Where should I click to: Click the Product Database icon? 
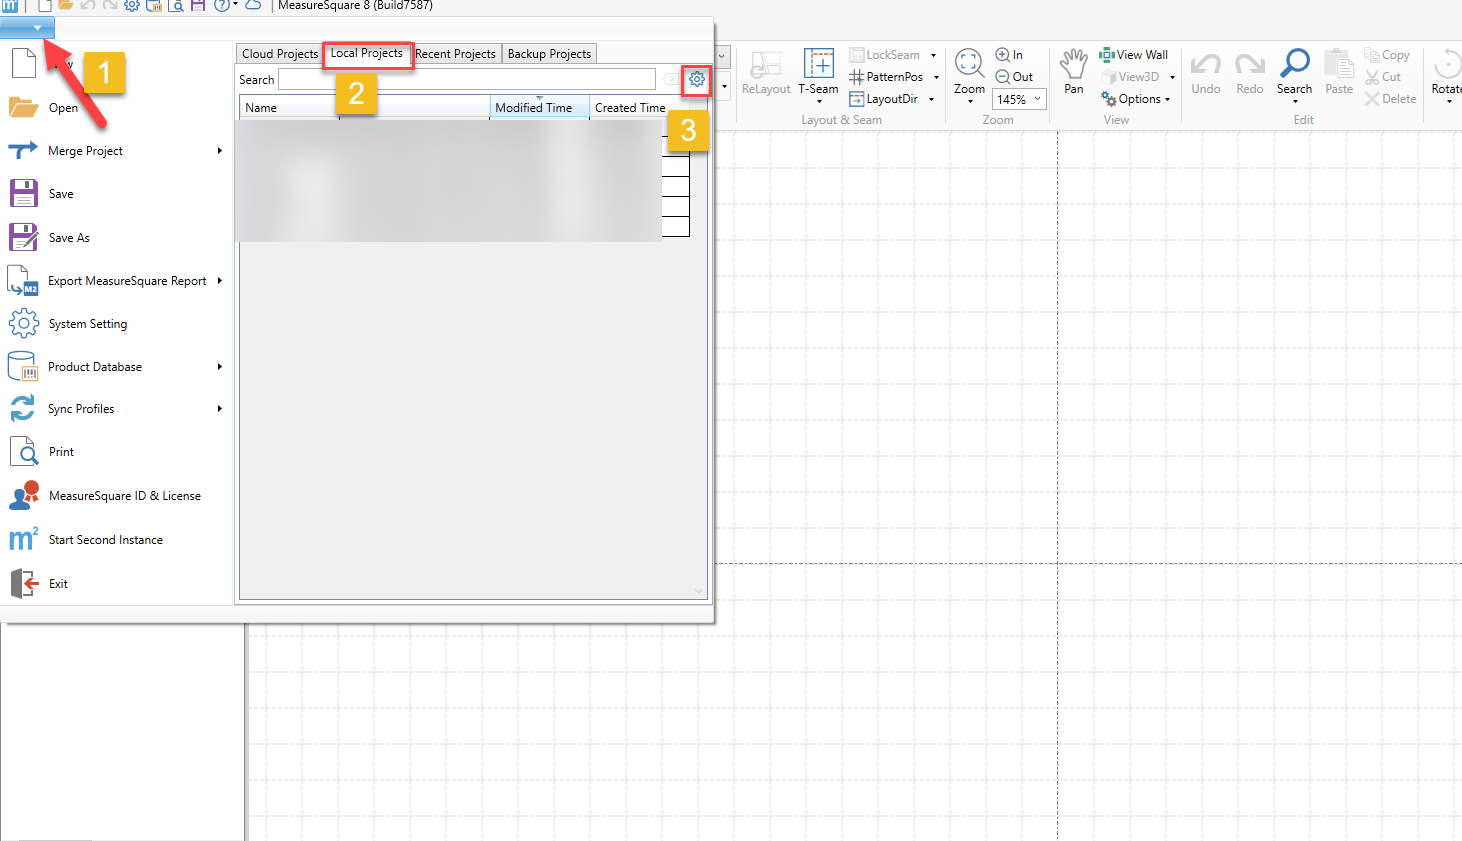[23, 366]
